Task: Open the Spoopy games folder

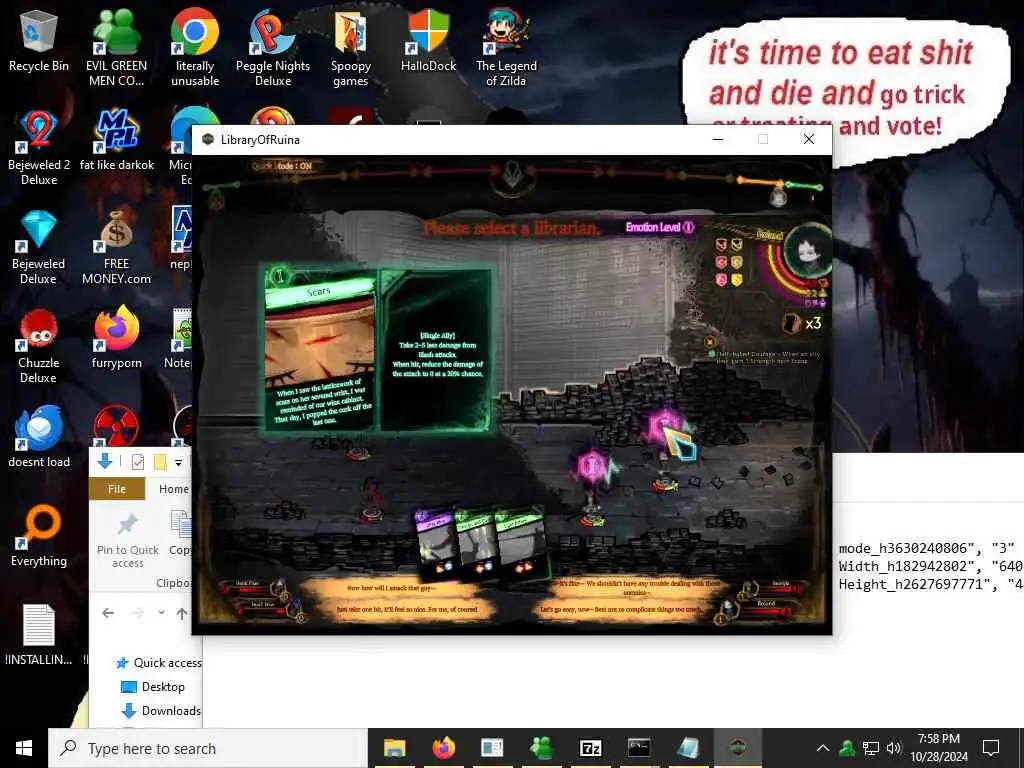Action: (x=351, y=49)
